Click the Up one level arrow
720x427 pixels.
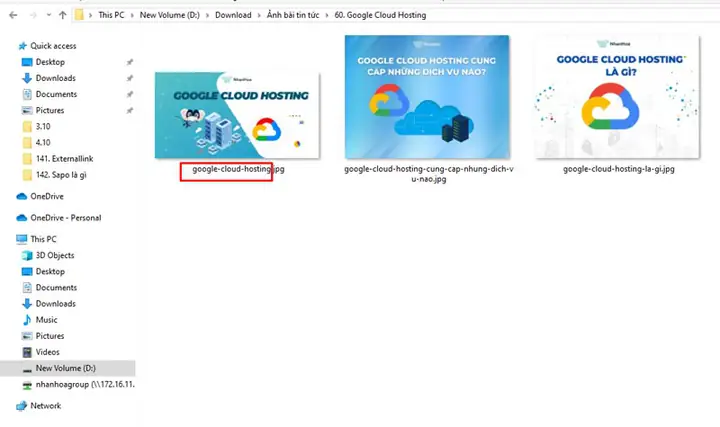coord(62,15)
